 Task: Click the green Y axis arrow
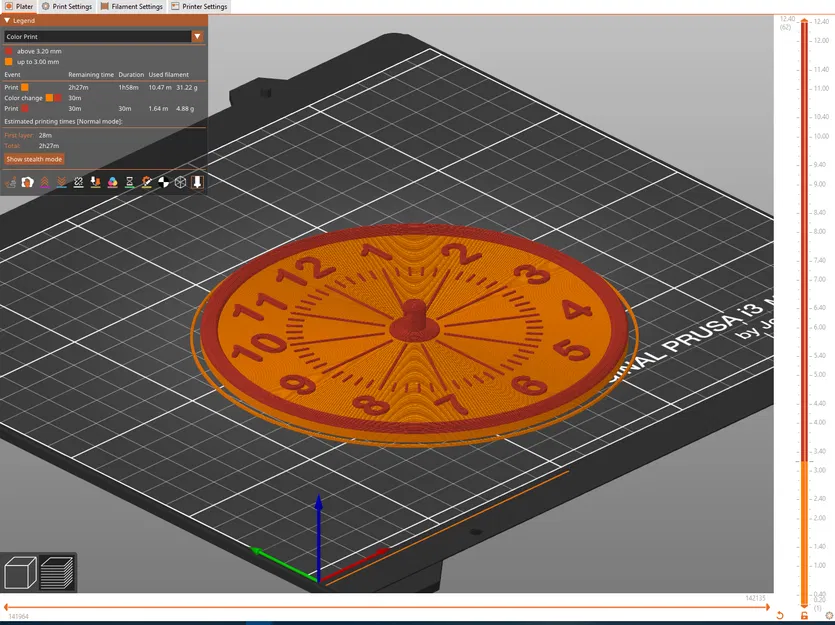(282, 563)
